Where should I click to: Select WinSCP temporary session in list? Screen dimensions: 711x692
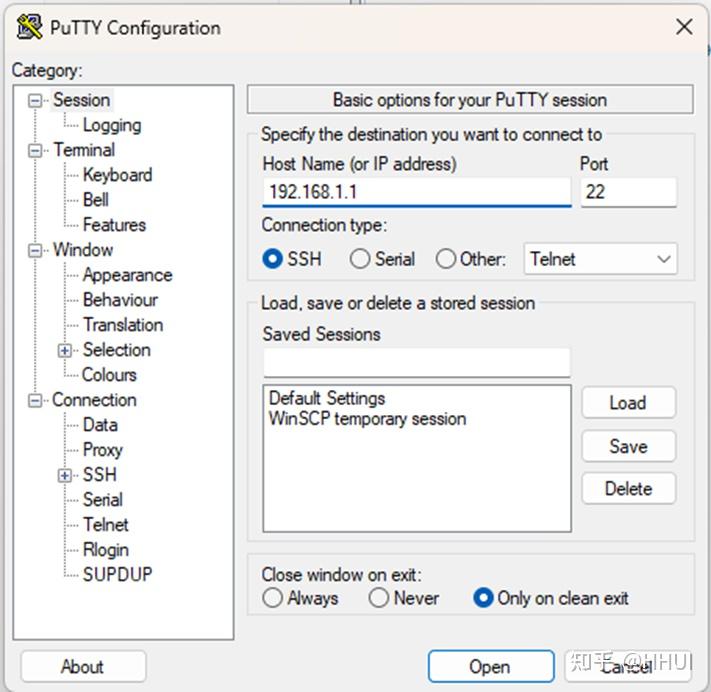point(367,419)
